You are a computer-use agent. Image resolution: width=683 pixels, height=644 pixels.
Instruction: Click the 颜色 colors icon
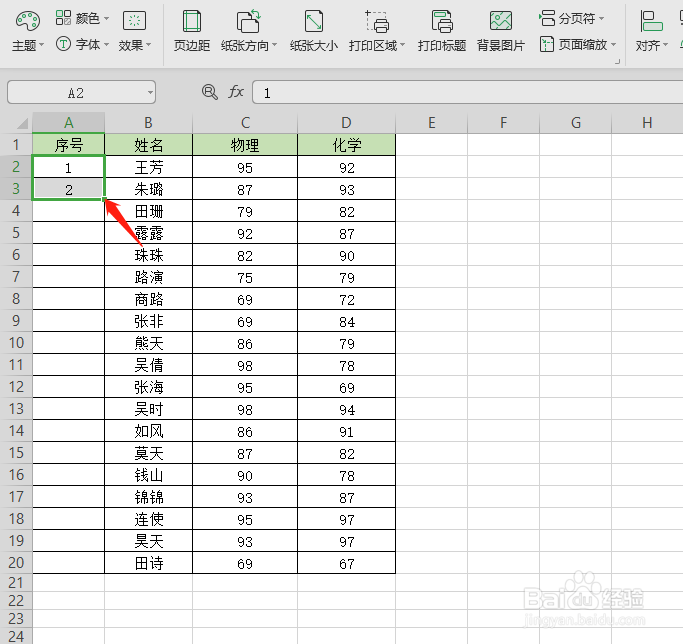(63, 18)
